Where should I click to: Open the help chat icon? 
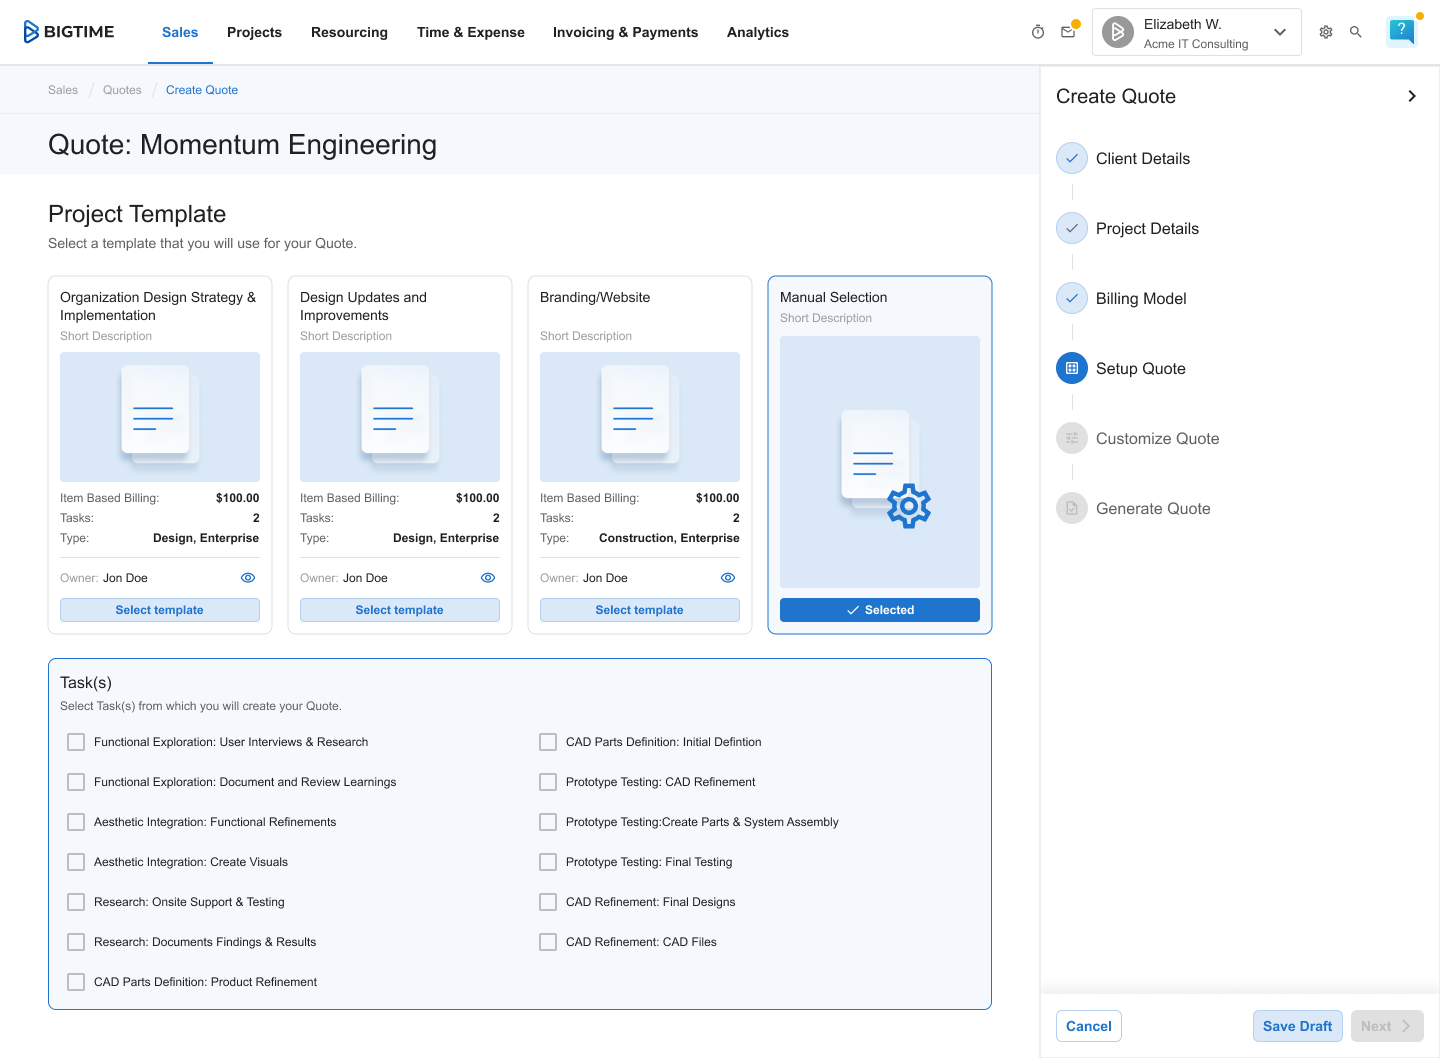click(1402, 31)
